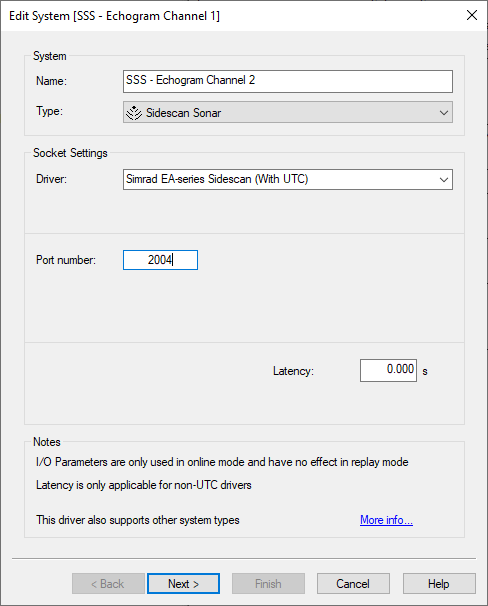Image resolution: width=488 pixels, height=606 pixels.
Task: Open Help for this dialog
Action: [439, 584]
